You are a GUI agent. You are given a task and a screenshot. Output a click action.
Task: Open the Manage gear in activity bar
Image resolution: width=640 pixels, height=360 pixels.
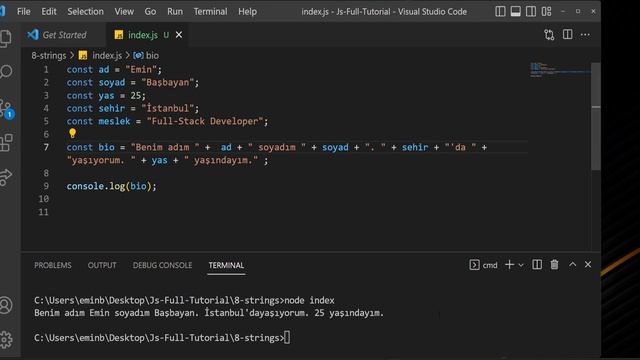pos(6,339)
